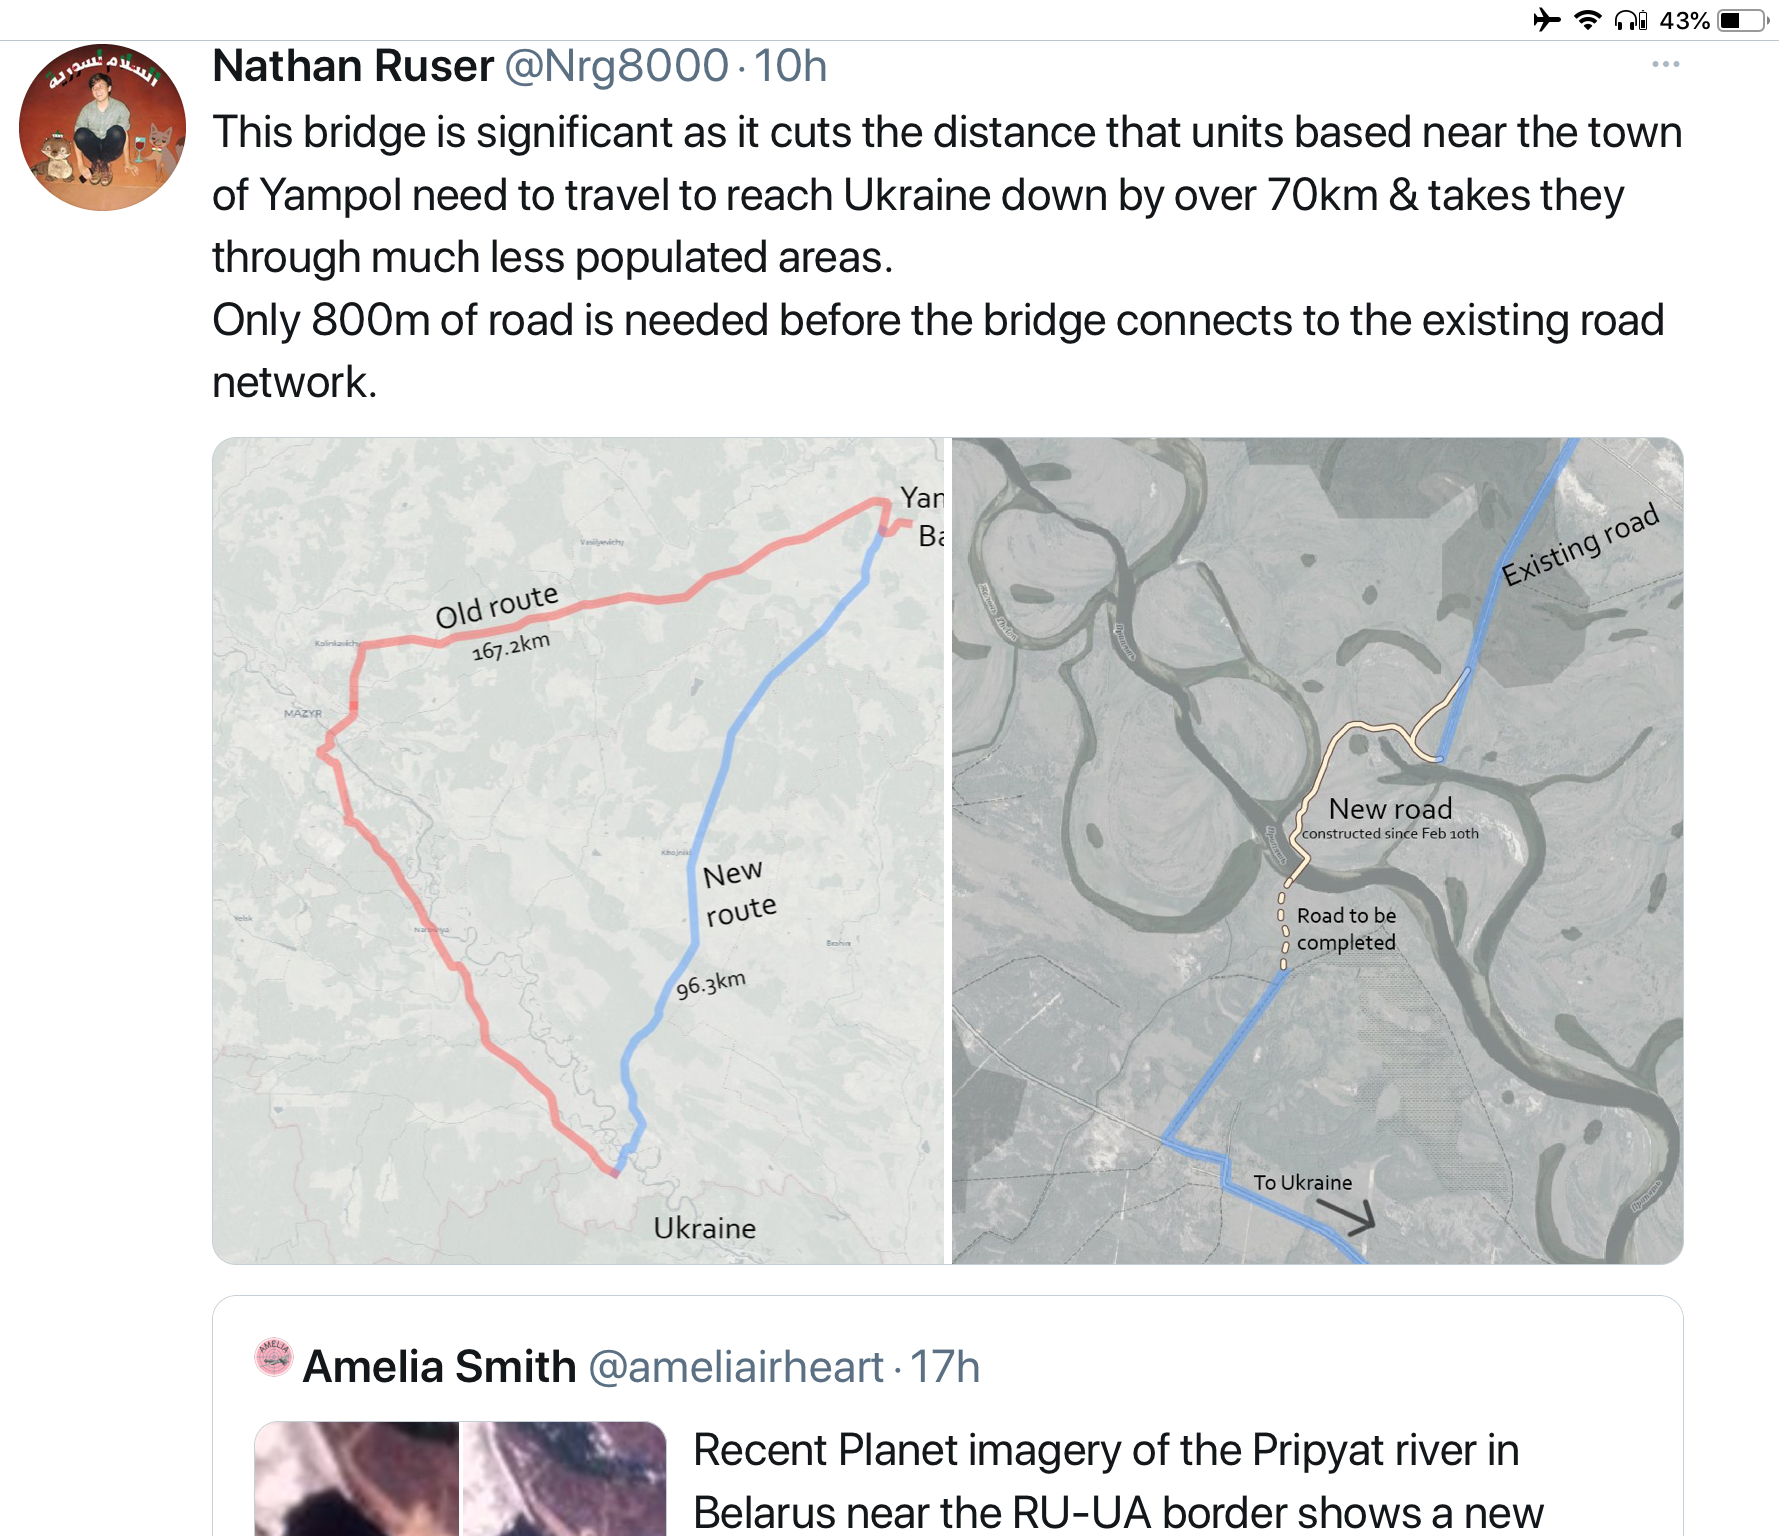Screen dimensions: 1779x1536
Task: Tap the second quoted image thumbnail on right
Action: 563,1478
